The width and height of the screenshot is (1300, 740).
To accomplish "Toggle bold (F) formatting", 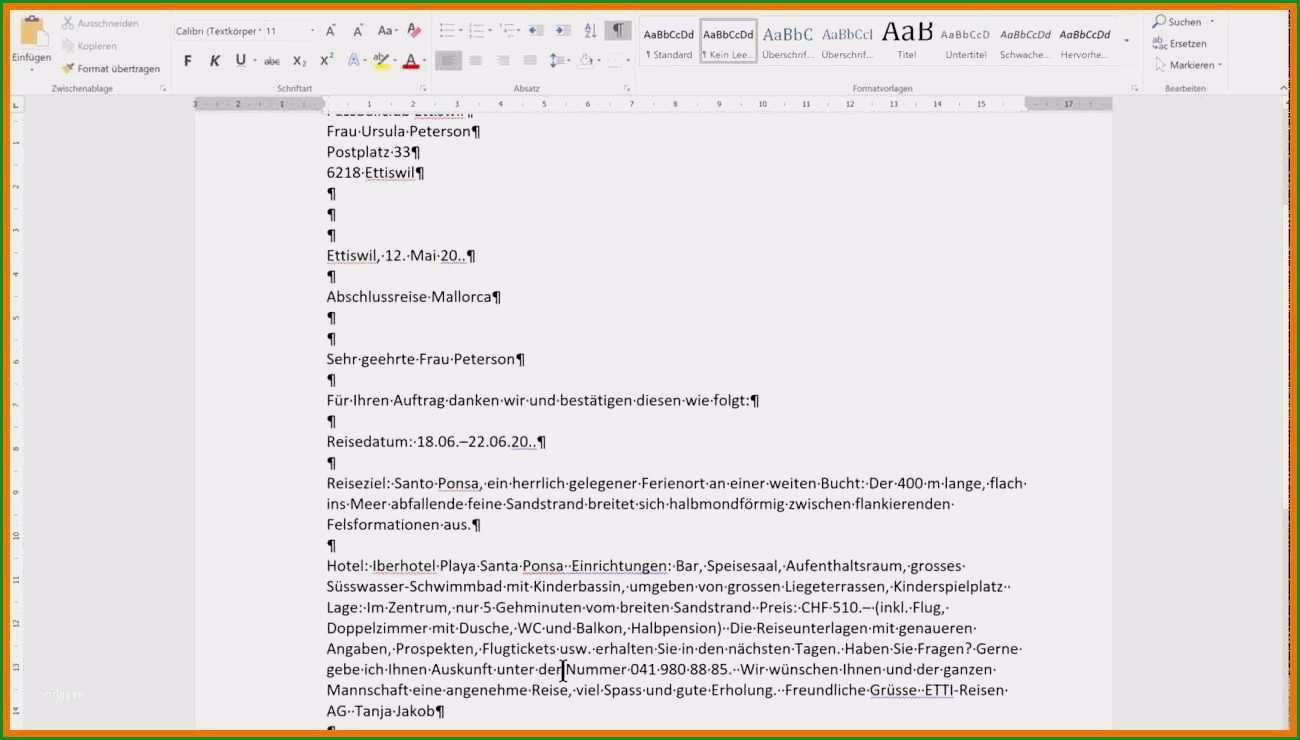I will (x=188, y=61).
